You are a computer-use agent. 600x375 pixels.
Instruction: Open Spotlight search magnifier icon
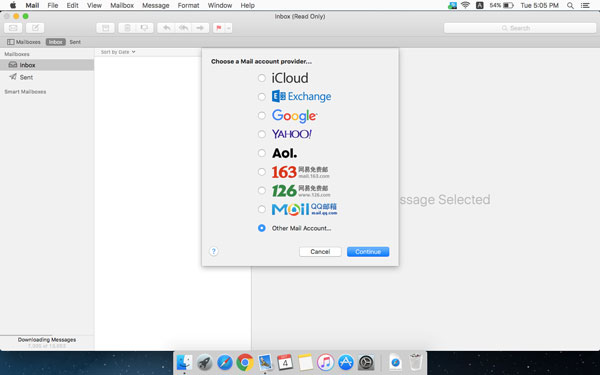tap(570, 5)
